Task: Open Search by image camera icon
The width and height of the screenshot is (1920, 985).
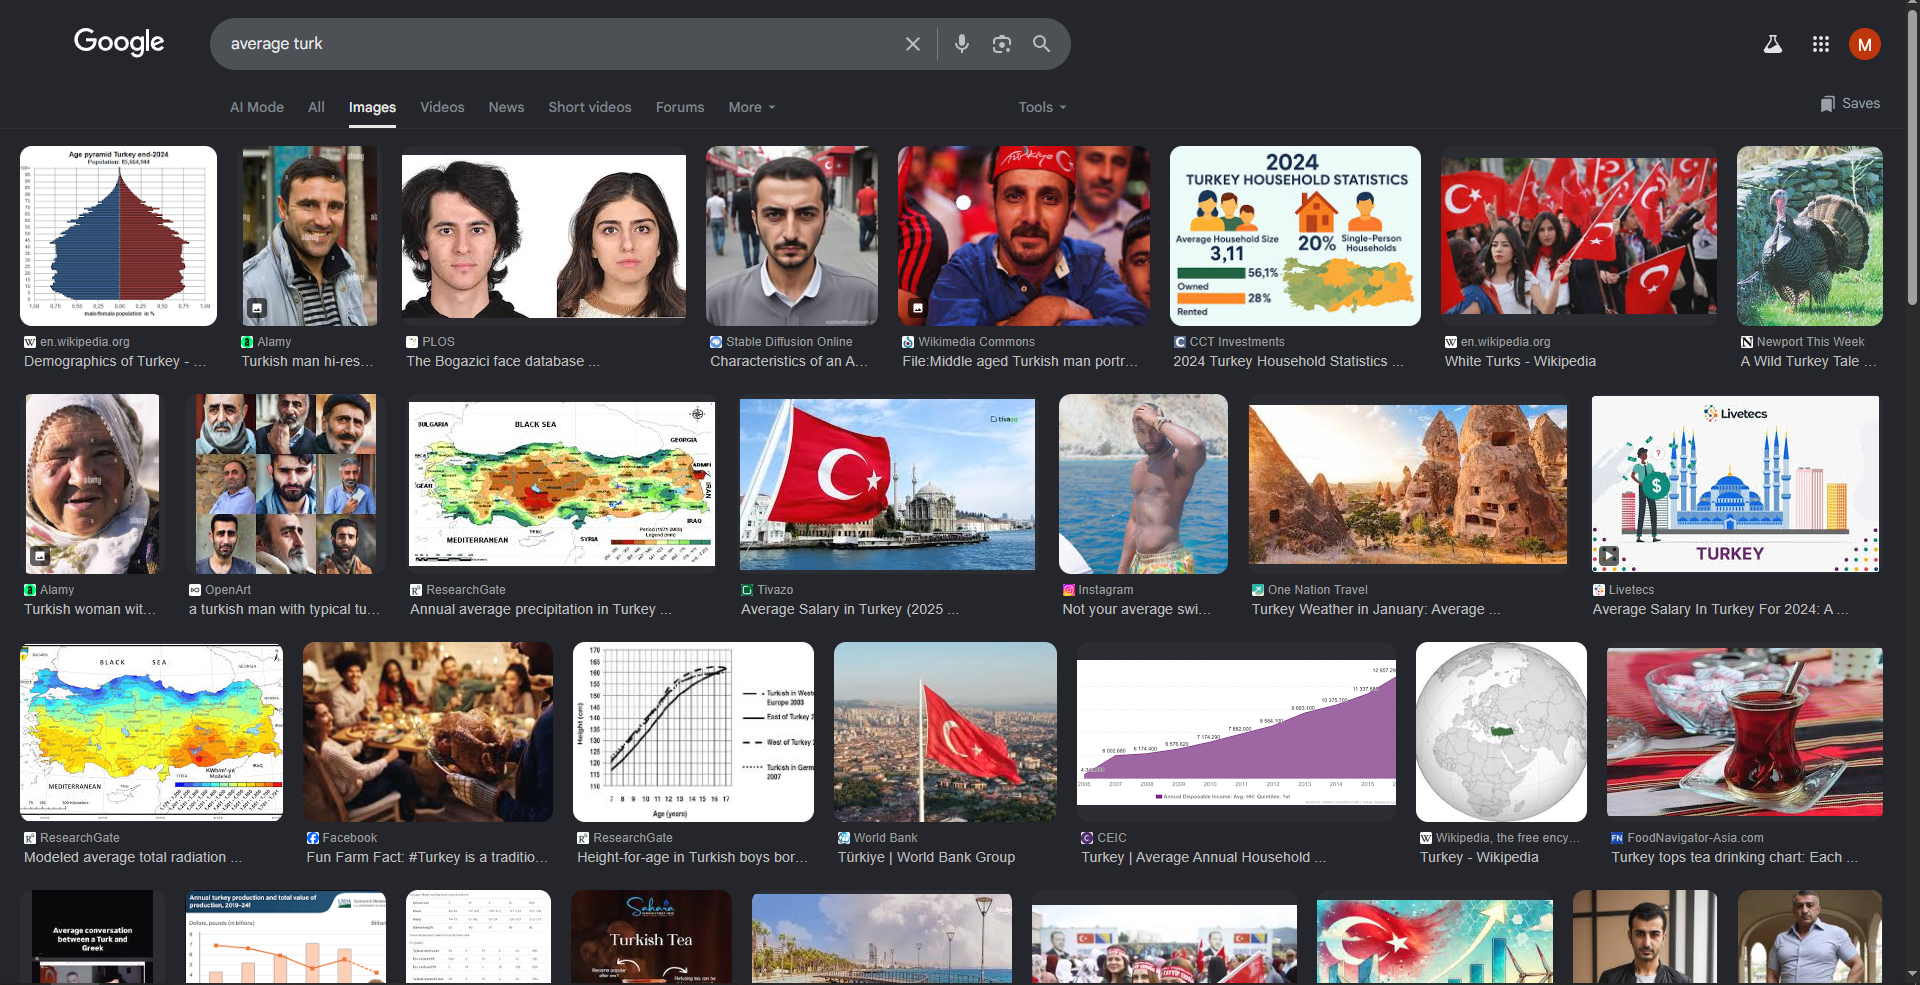Action: (1001, 44)
